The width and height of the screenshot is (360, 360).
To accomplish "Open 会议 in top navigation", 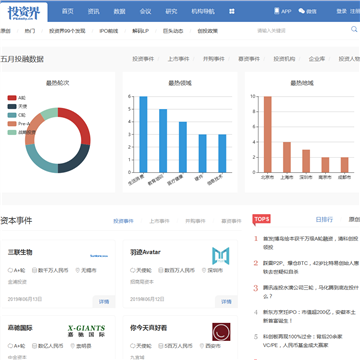I will pos(145,11).
